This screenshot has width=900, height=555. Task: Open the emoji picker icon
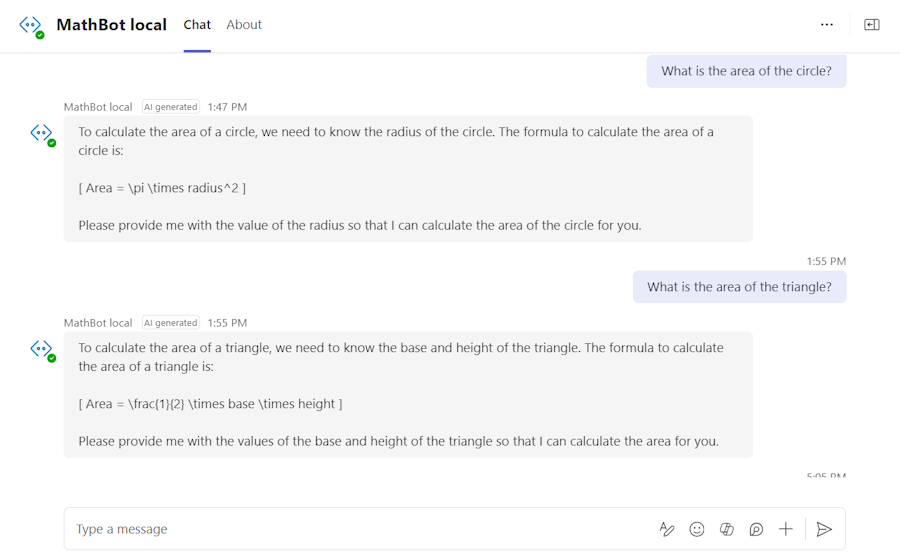(x=697, y=529)
